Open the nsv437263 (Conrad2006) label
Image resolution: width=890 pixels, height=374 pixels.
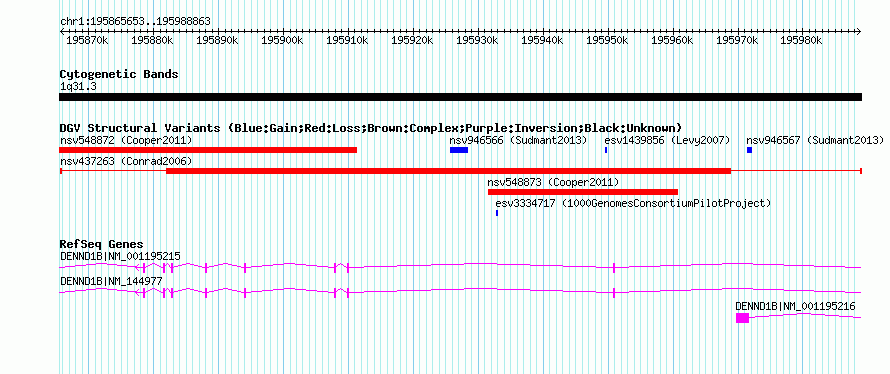pyautogui.click(x=126, y=161)
